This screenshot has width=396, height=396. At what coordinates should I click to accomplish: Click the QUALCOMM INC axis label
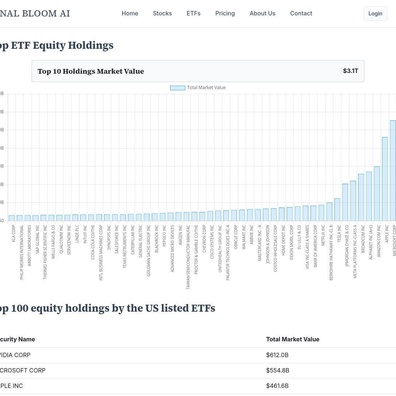pos(61,239)
